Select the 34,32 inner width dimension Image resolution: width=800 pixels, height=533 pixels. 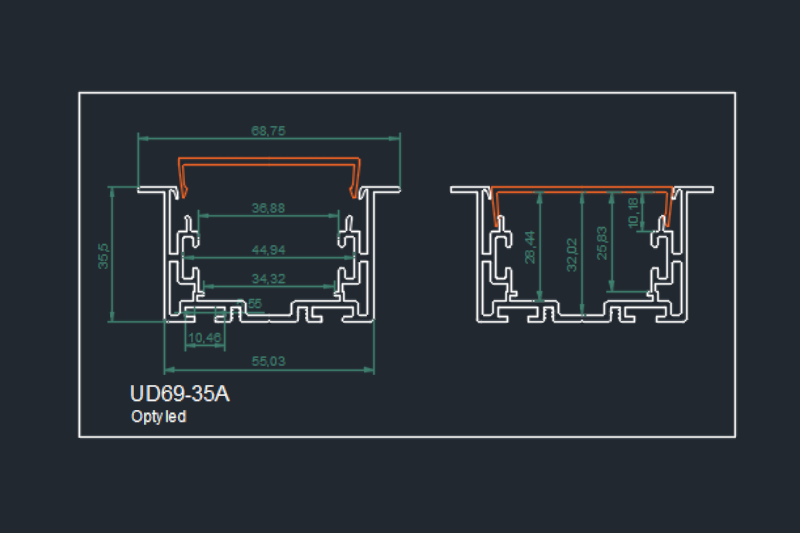coord(268,277)
